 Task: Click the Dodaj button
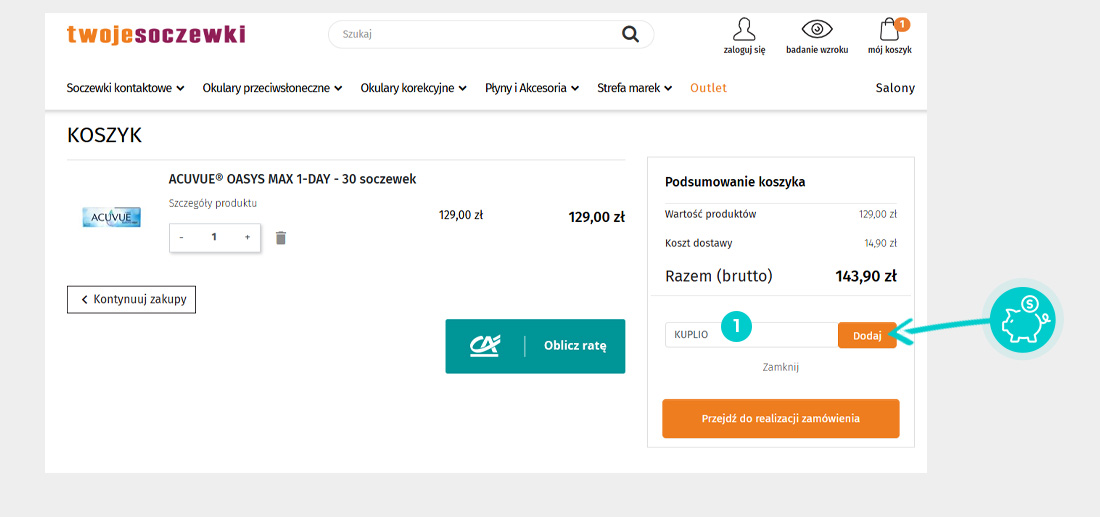pyautogui.click(x=867, y=335)
